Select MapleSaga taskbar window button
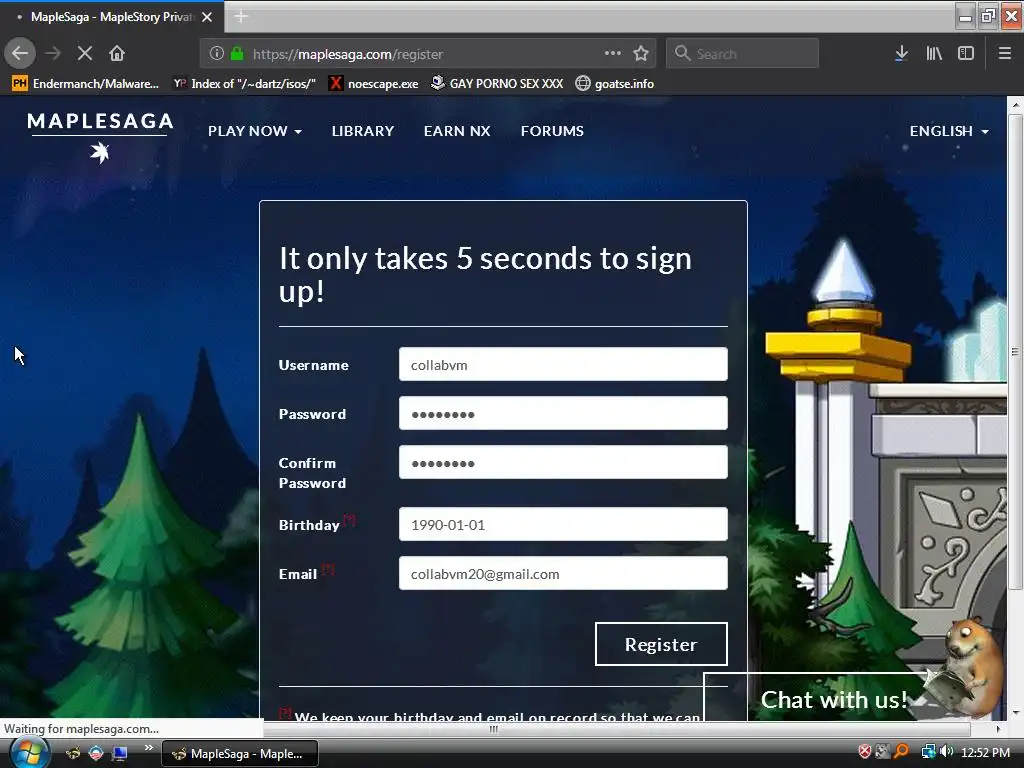 coord(240,754)
